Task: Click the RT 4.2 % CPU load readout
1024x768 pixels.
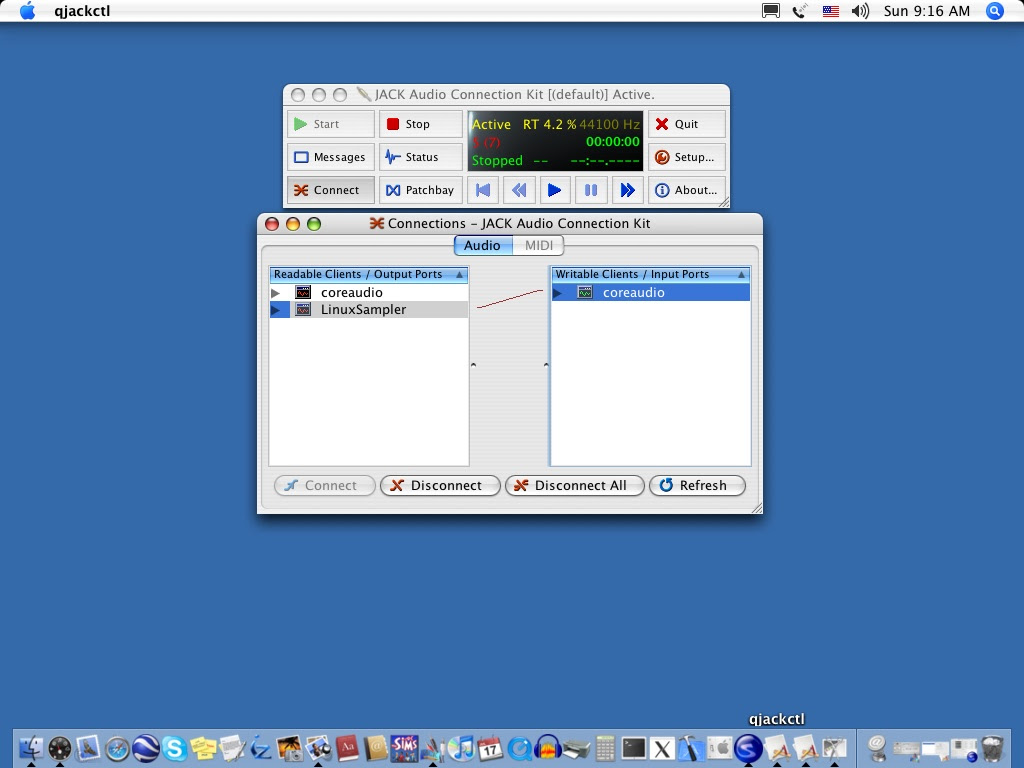Action: pos(549,124)
